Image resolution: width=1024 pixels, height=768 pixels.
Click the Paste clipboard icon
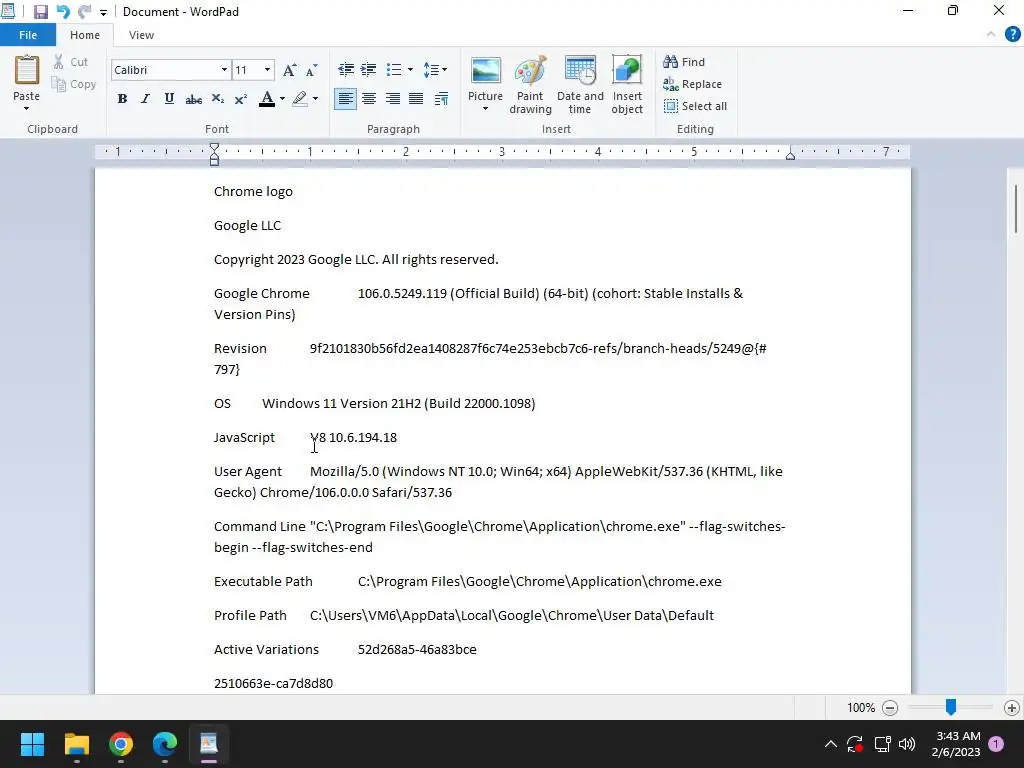(27, 70)
